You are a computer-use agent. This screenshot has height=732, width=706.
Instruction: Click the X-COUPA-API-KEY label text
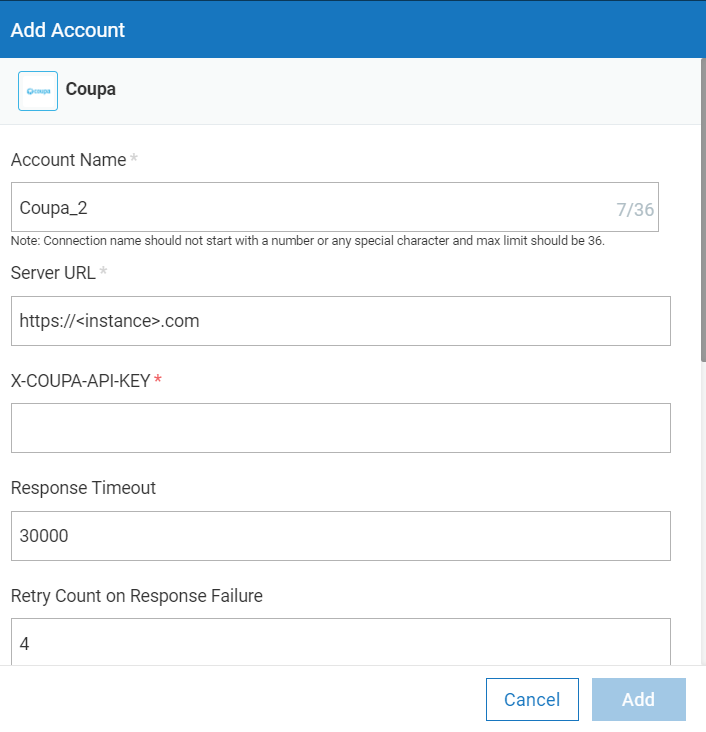[80, 381]
